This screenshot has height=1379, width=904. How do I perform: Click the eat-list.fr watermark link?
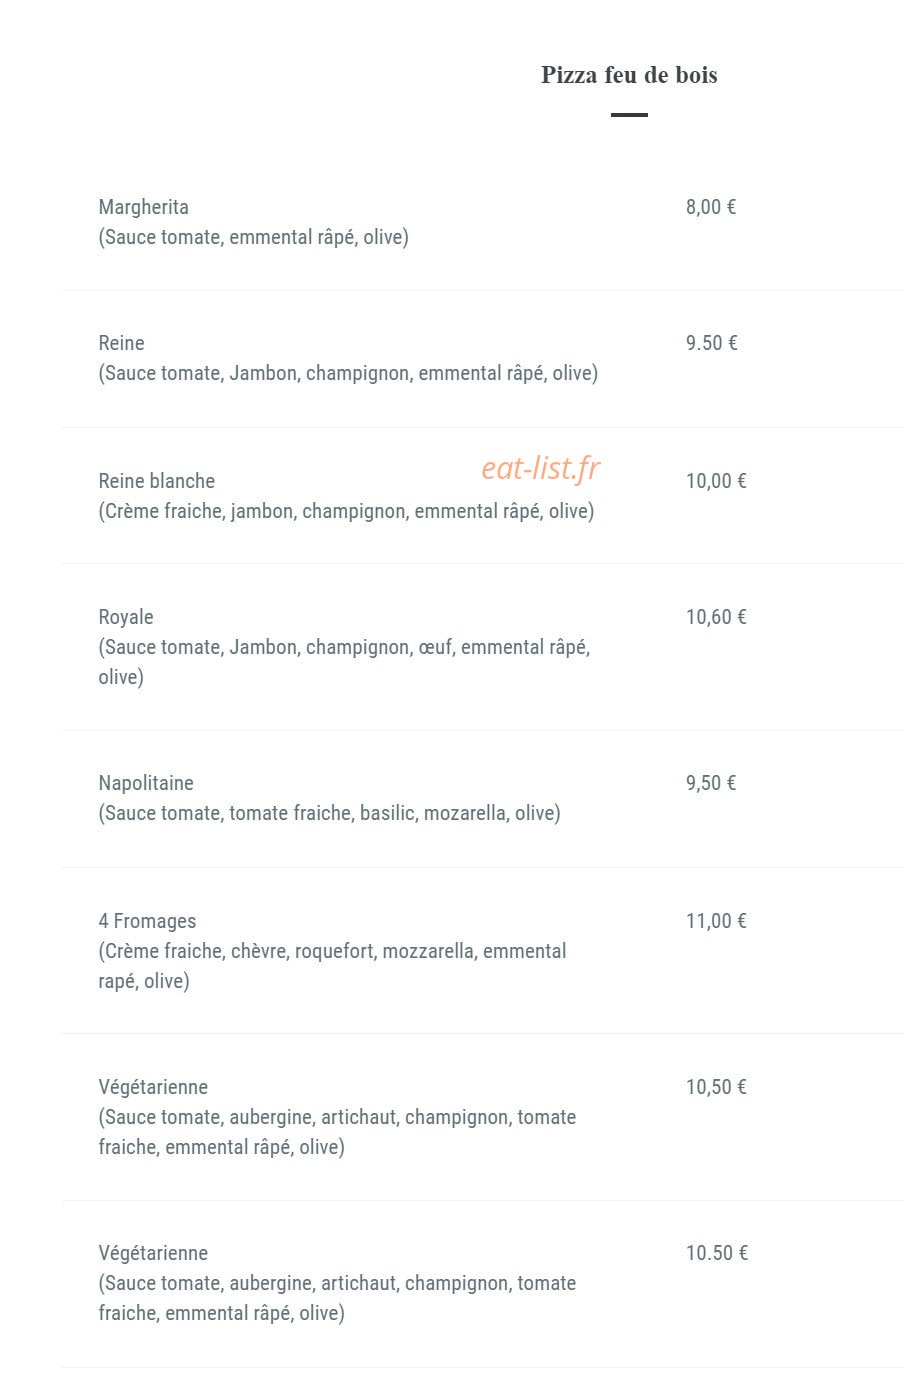[541, 467]
